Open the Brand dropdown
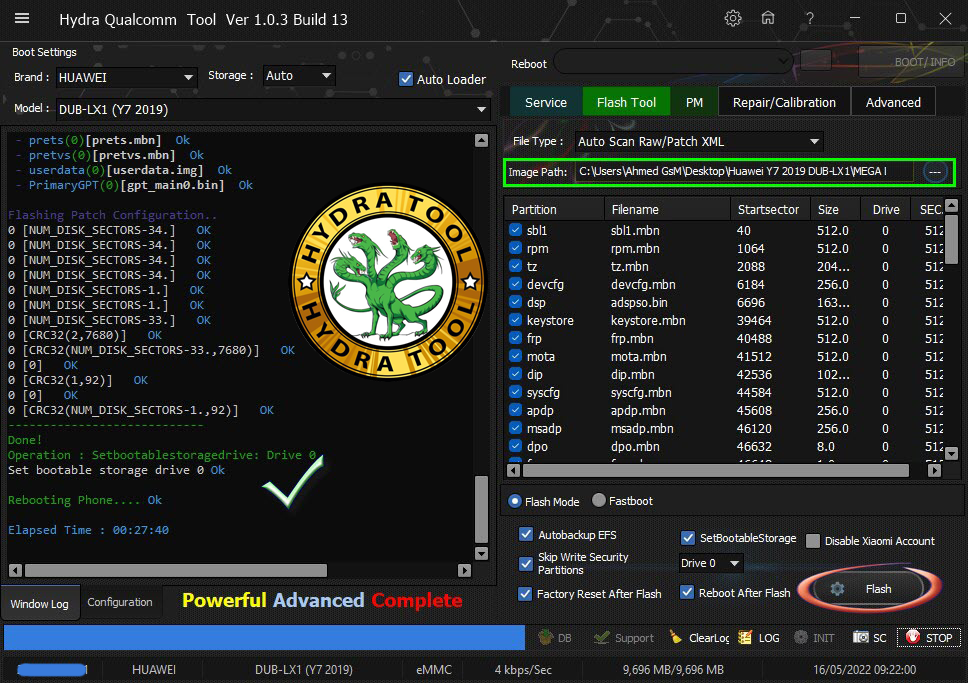968x683 pixels. 126,77
